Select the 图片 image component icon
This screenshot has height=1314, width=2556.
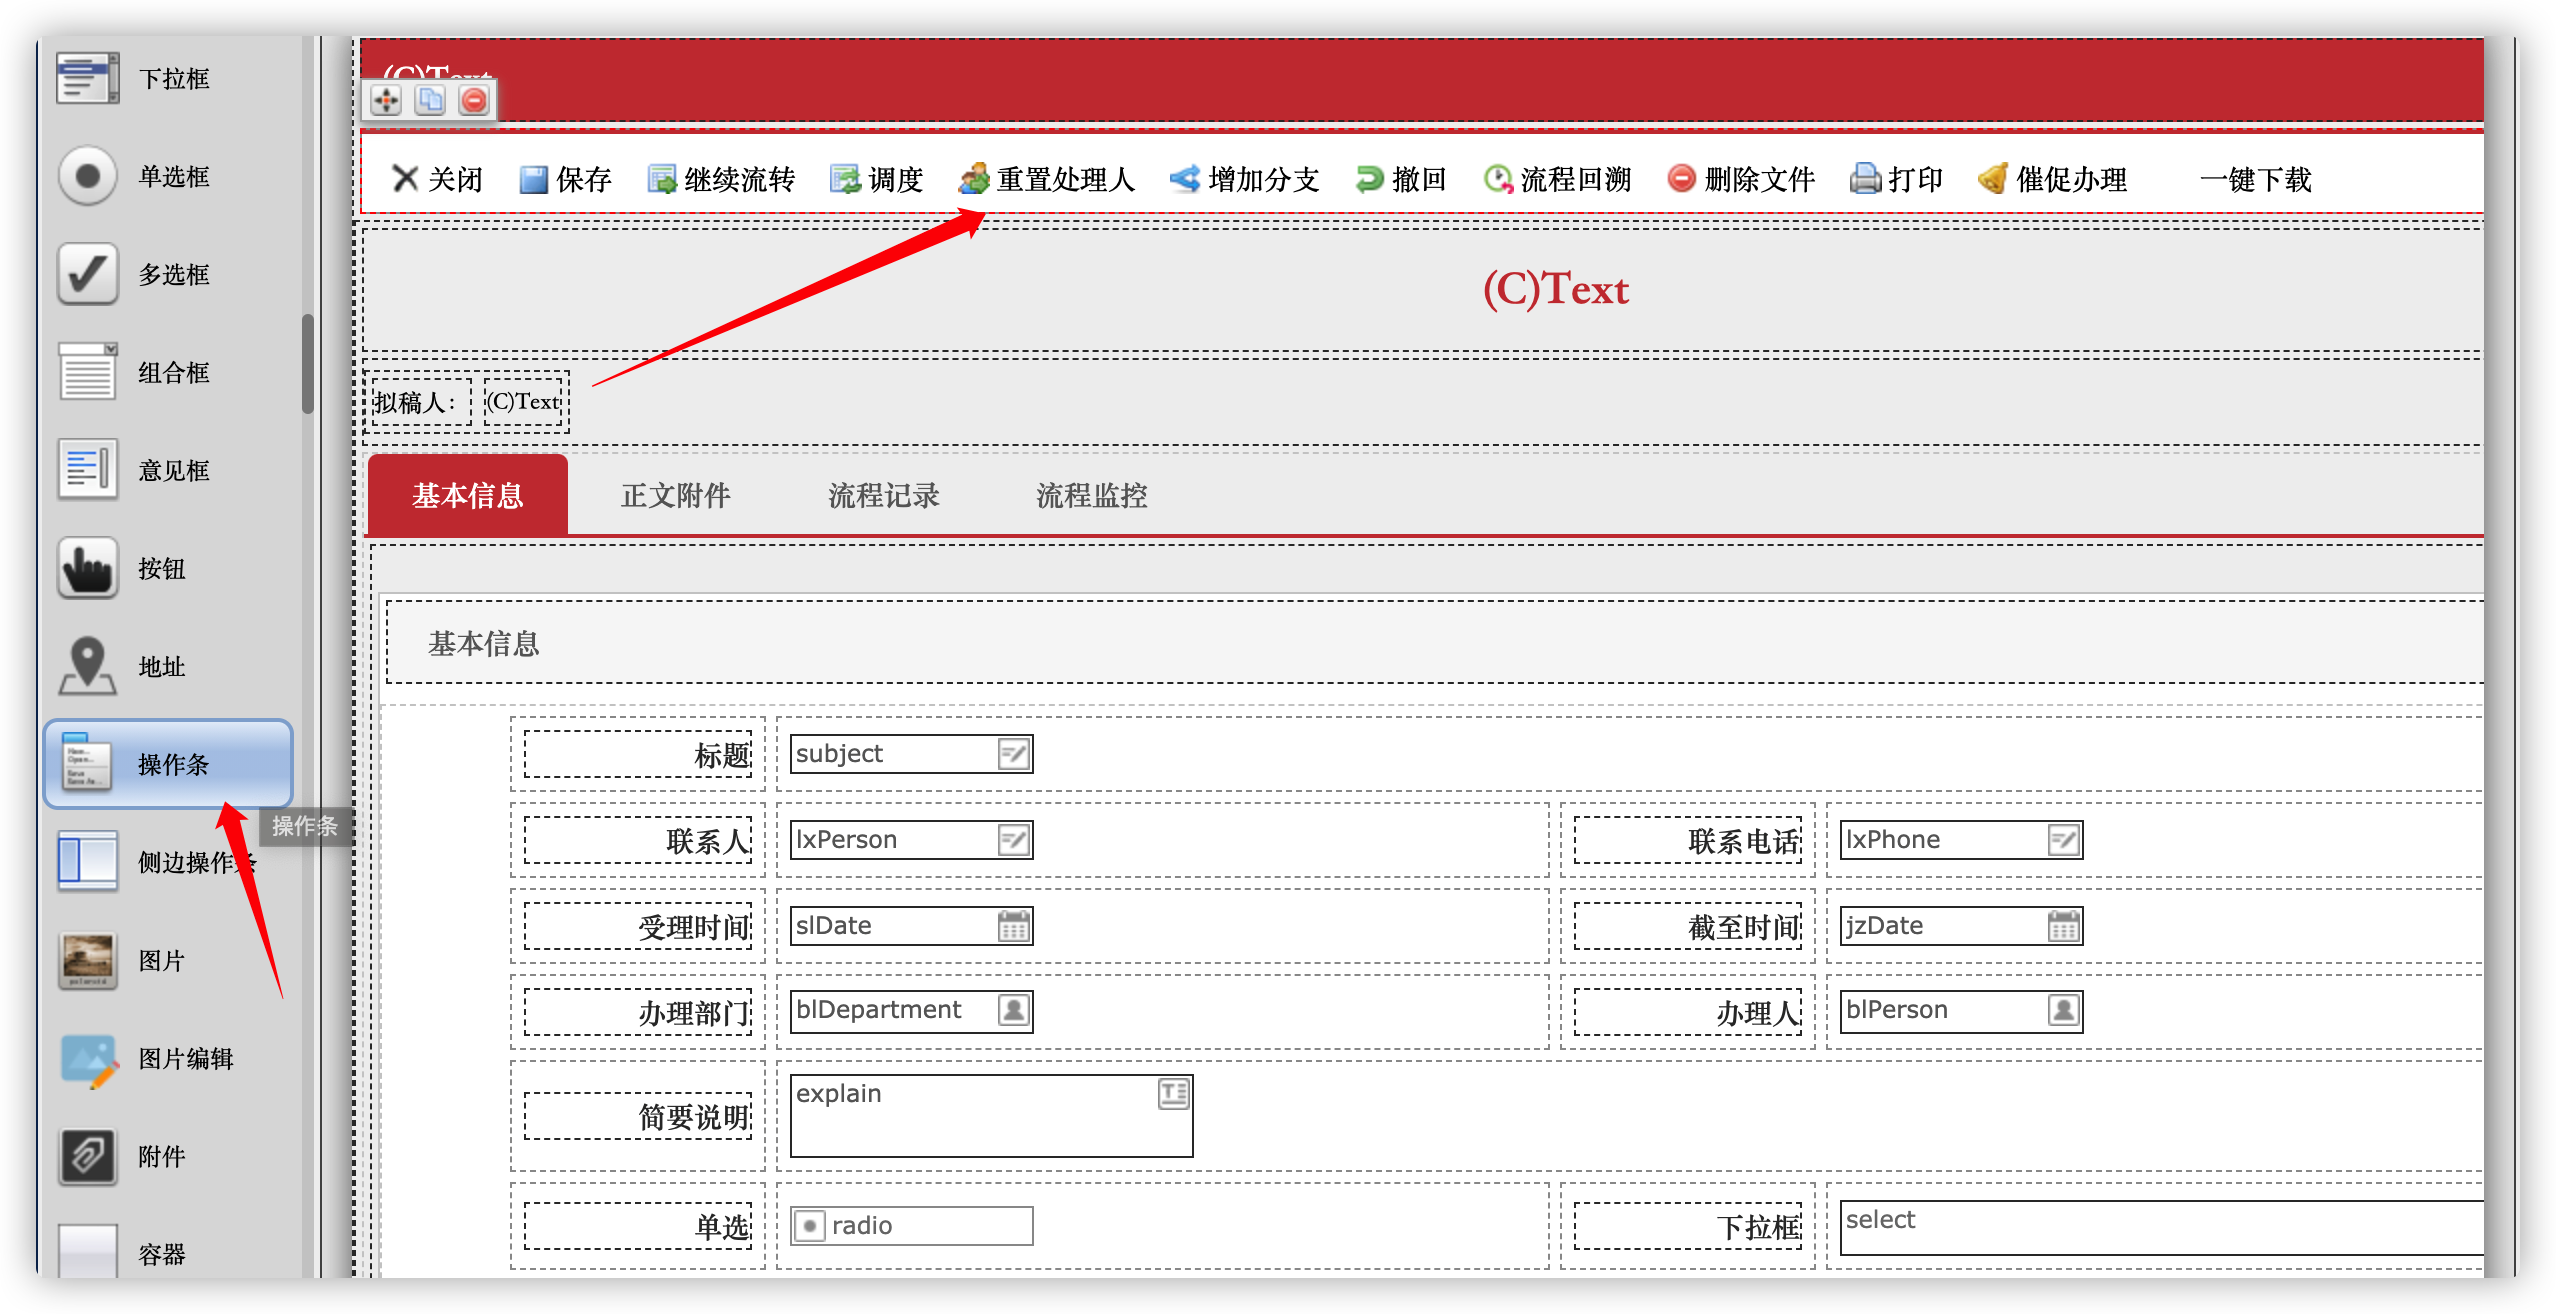pos(88,960)
